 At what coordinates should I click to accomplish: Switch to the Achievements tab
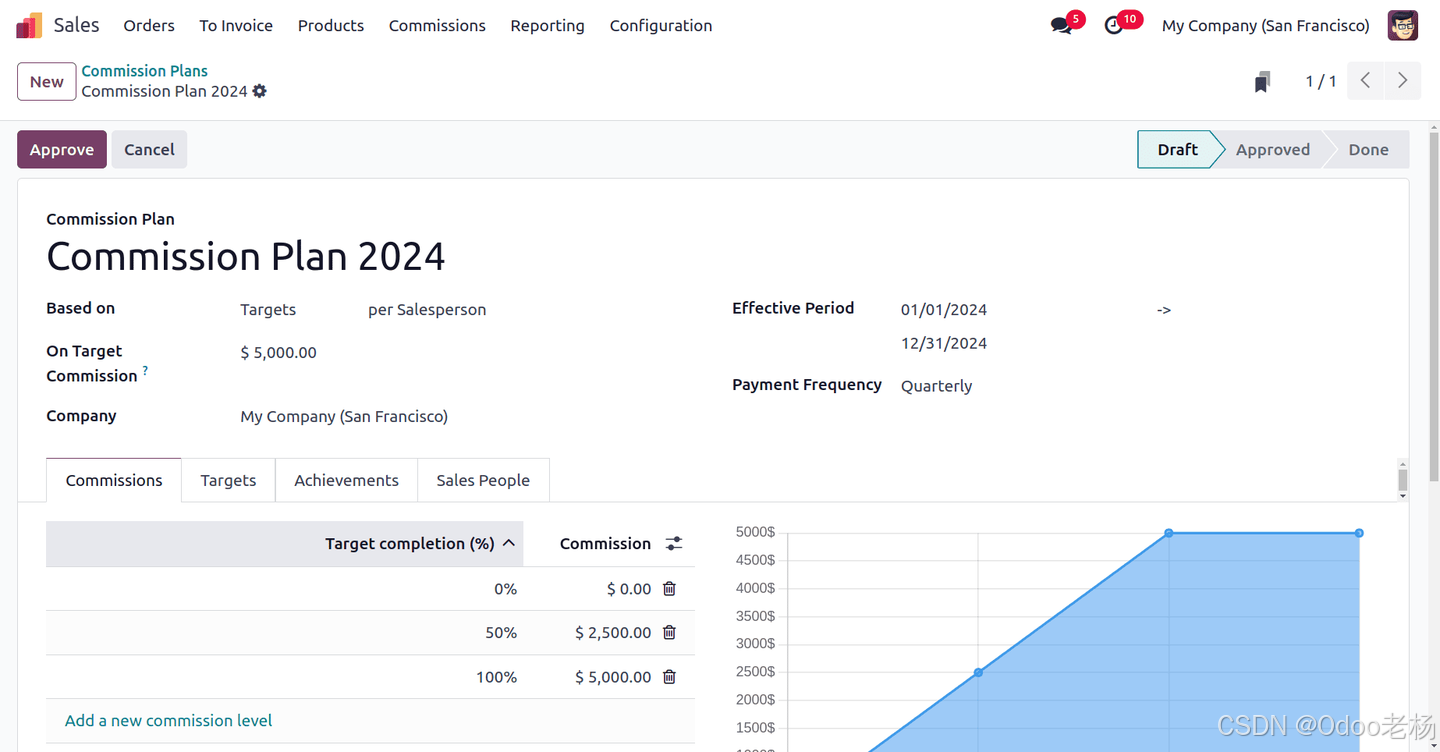[x=346, y=480]
